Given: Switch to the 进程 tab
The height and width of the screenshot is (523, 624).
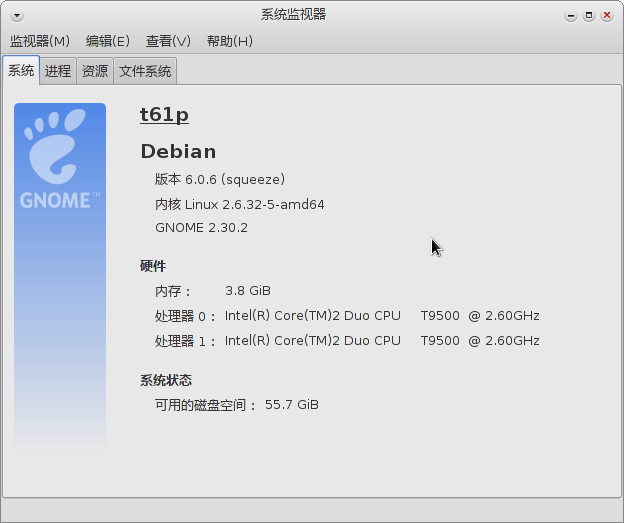Looking at the screenshot, I should [x=58, y=71].
